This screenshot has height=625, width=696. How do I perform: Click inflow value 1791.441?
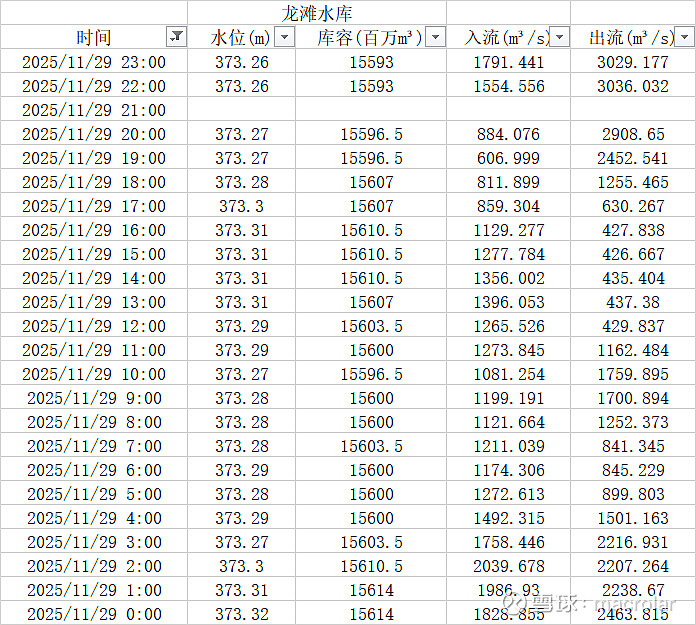point(508,61)
